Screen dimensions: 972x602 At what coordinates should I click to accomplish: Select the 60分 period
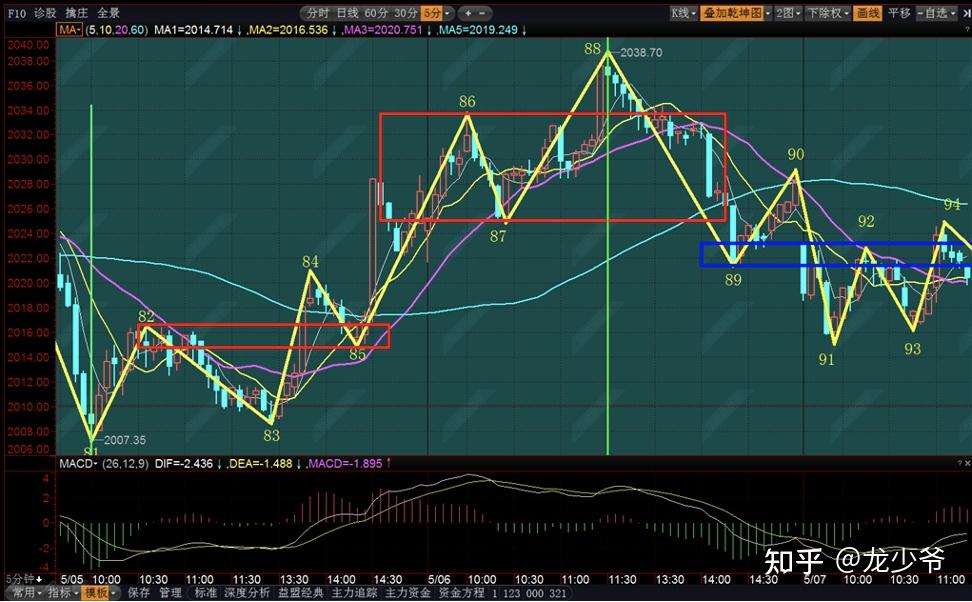click(x=377, y=13)
